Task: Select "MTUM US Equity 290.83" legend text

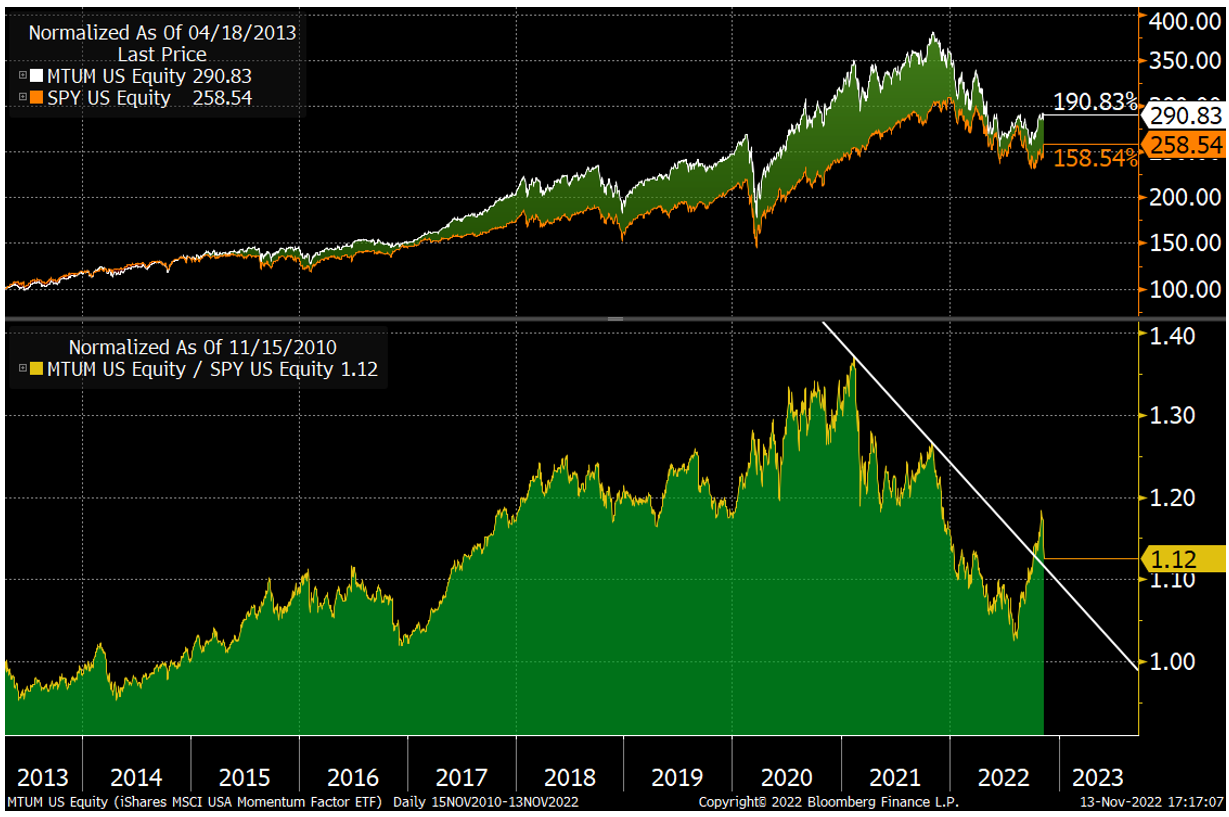Action: pos(147,76)
